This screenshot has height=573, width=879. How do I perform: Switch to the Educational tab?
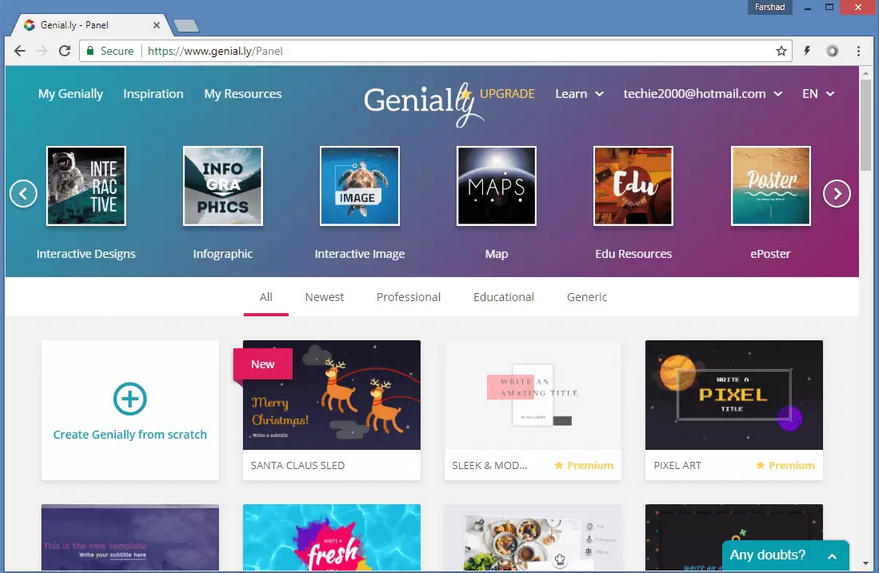[x=503, y=297]
